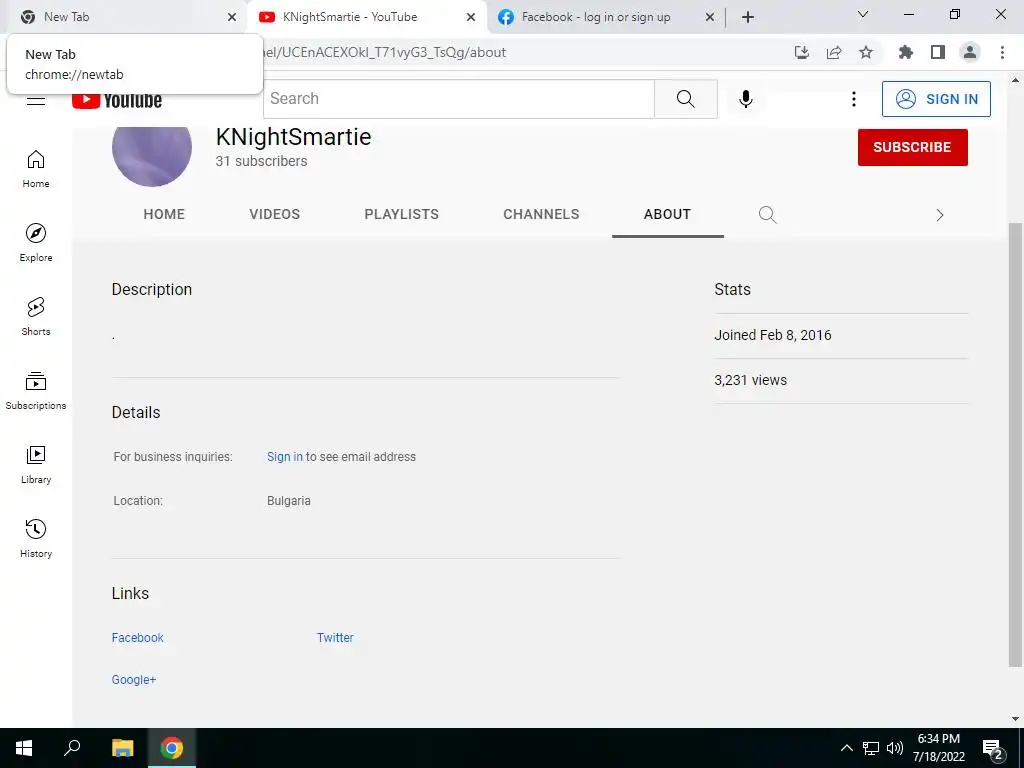1024x768 pixels.
Task: Open Windows Start menu
Action: [24, 748]
